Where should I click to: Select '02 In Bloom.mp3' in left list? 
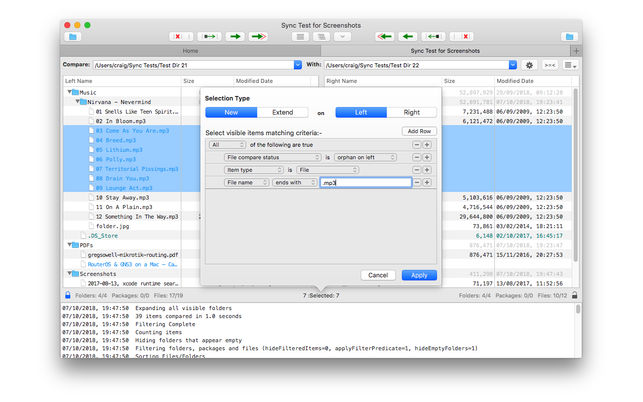pyautogui.click(x=121, y=121)
